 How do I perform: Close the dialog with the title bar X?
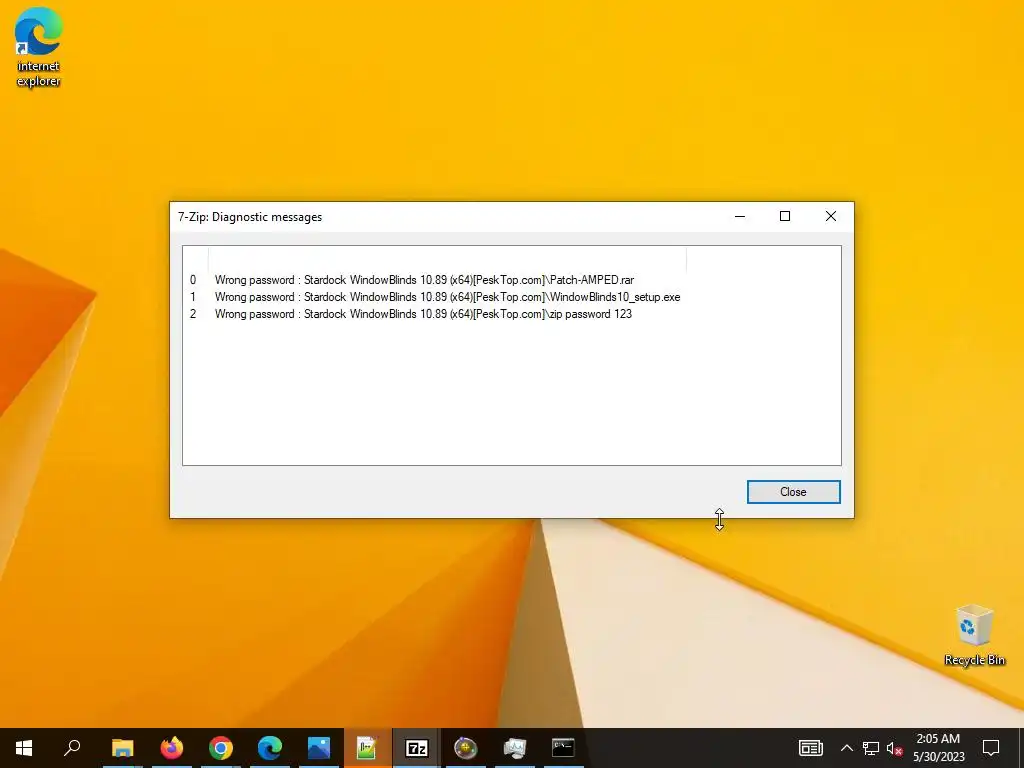coord(831,216)
